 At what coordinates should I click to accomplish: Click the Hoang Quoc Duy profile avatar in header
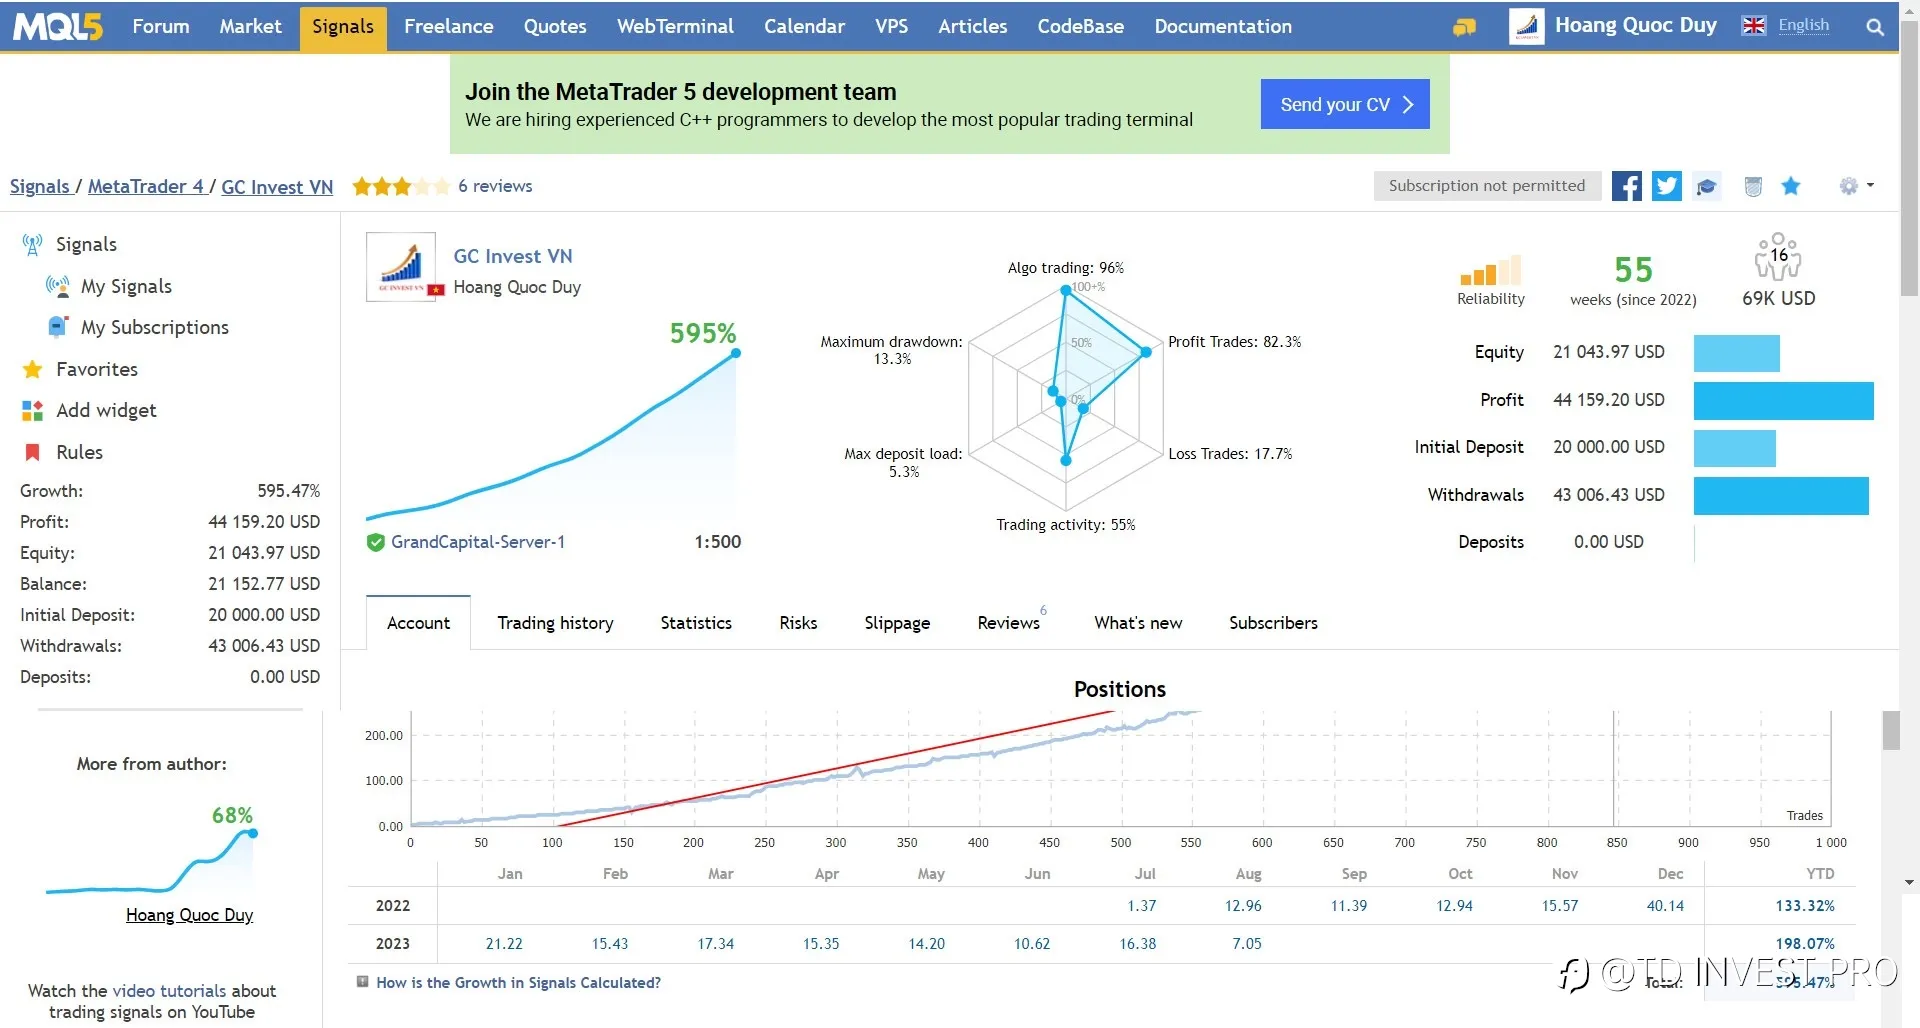click(1526, 26)
